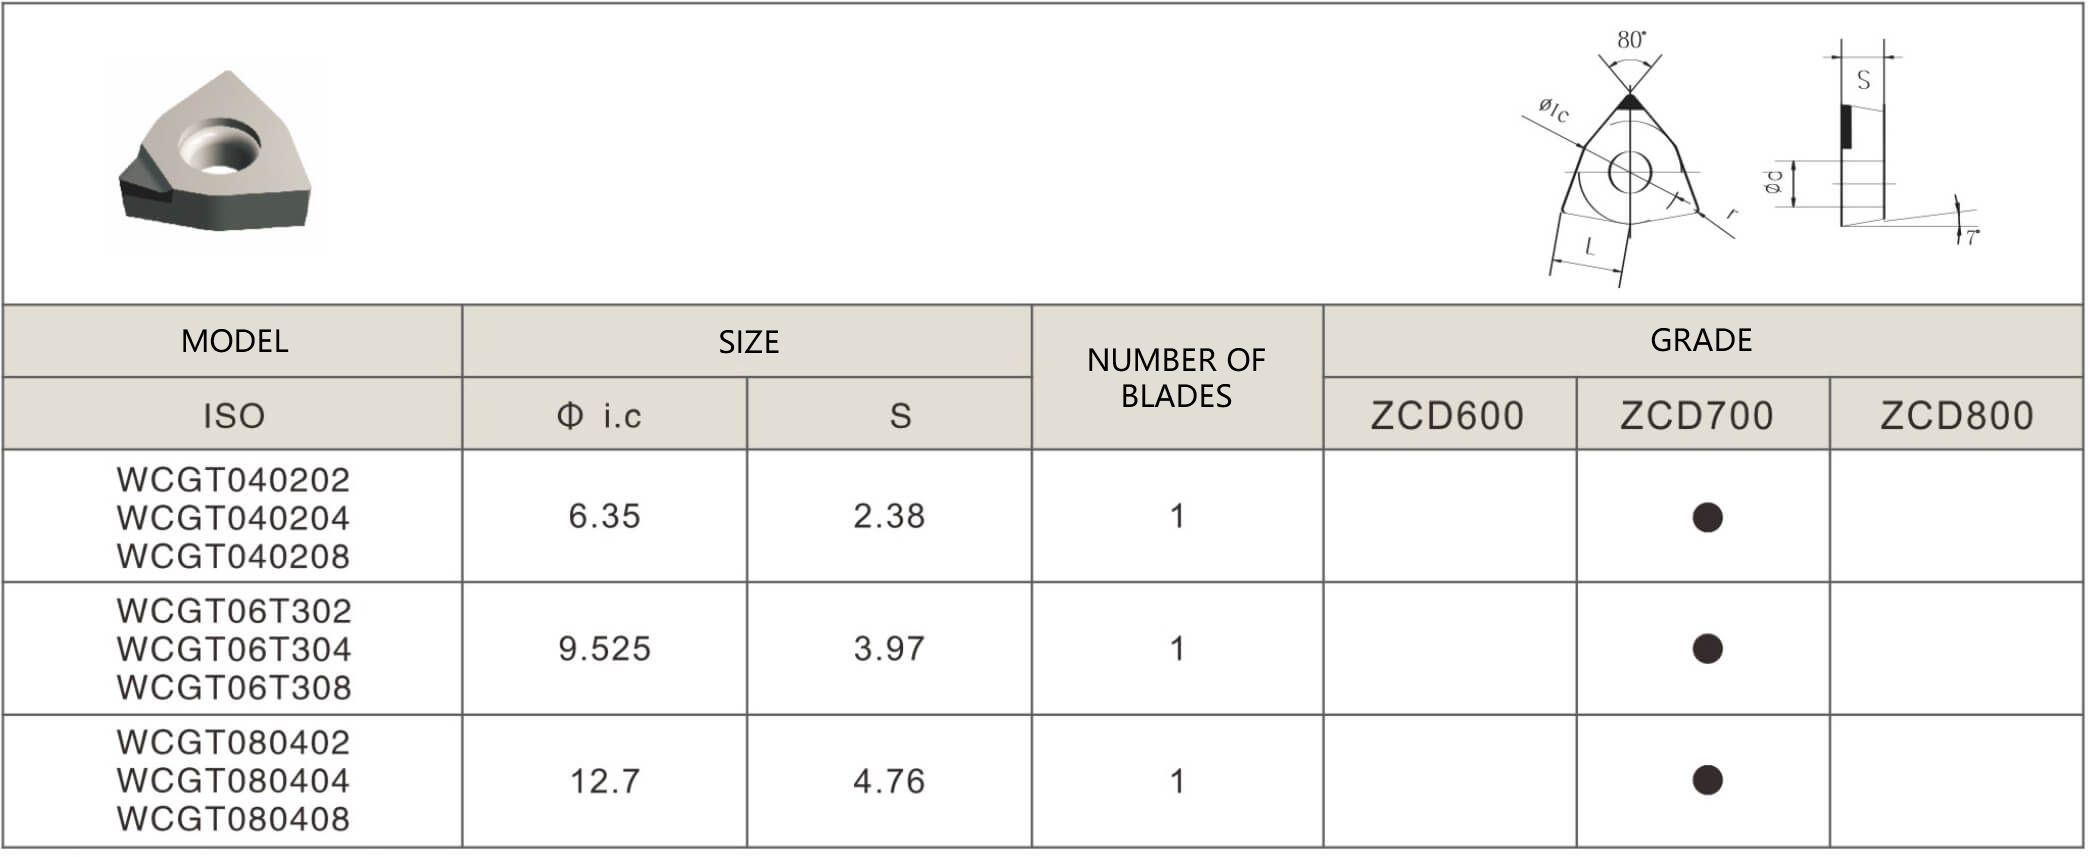
Task: Click the WCGT080408 model name
Action: click(x=234, y=819)
